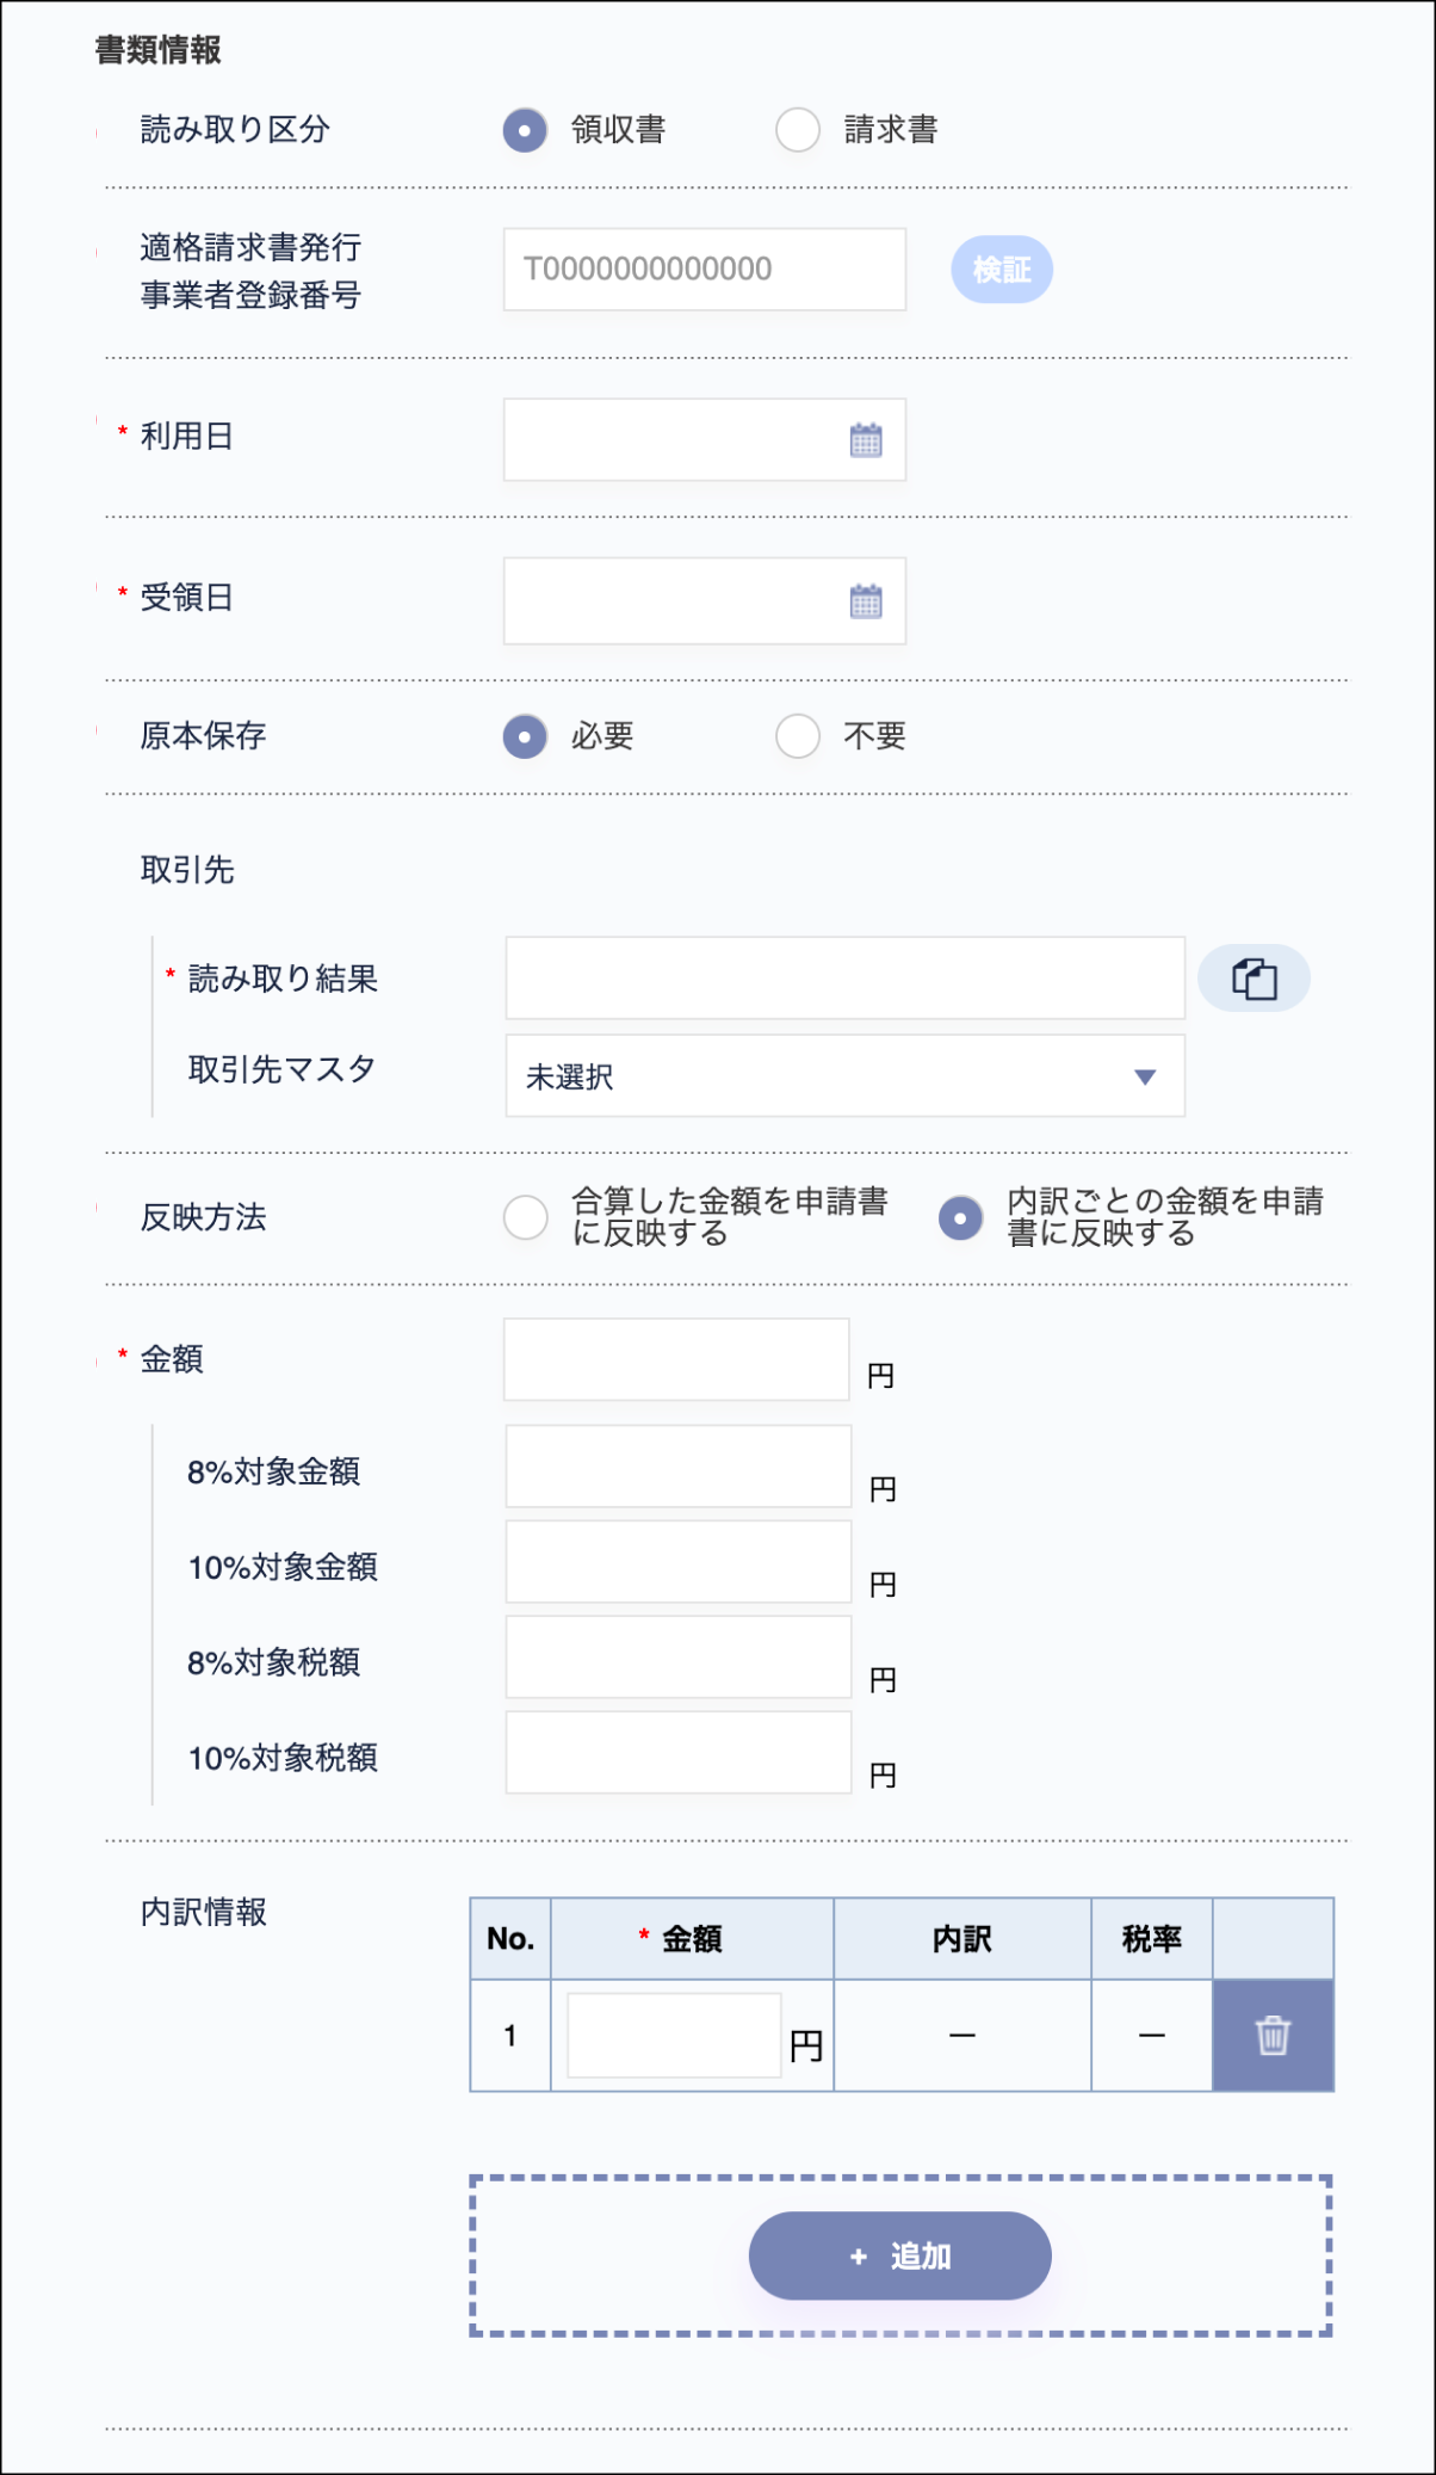Select the 領収書 radio option
The width and height of the screenshot is (1436, 2475).
point(524,130)
